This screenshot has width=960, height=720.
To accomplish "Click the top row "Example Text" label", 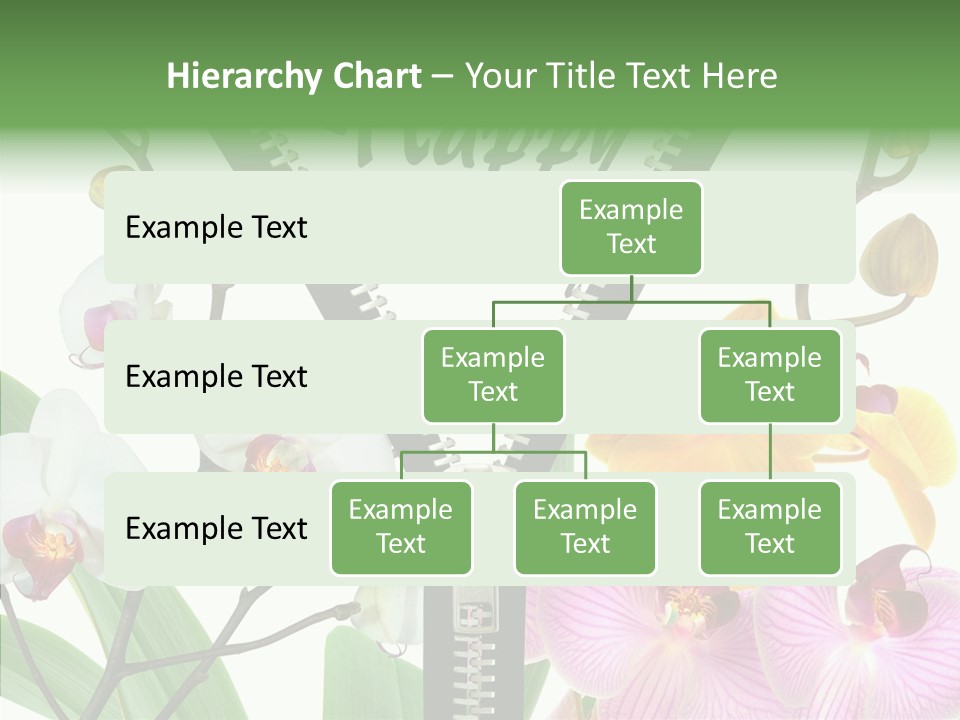I will (216, 228).
